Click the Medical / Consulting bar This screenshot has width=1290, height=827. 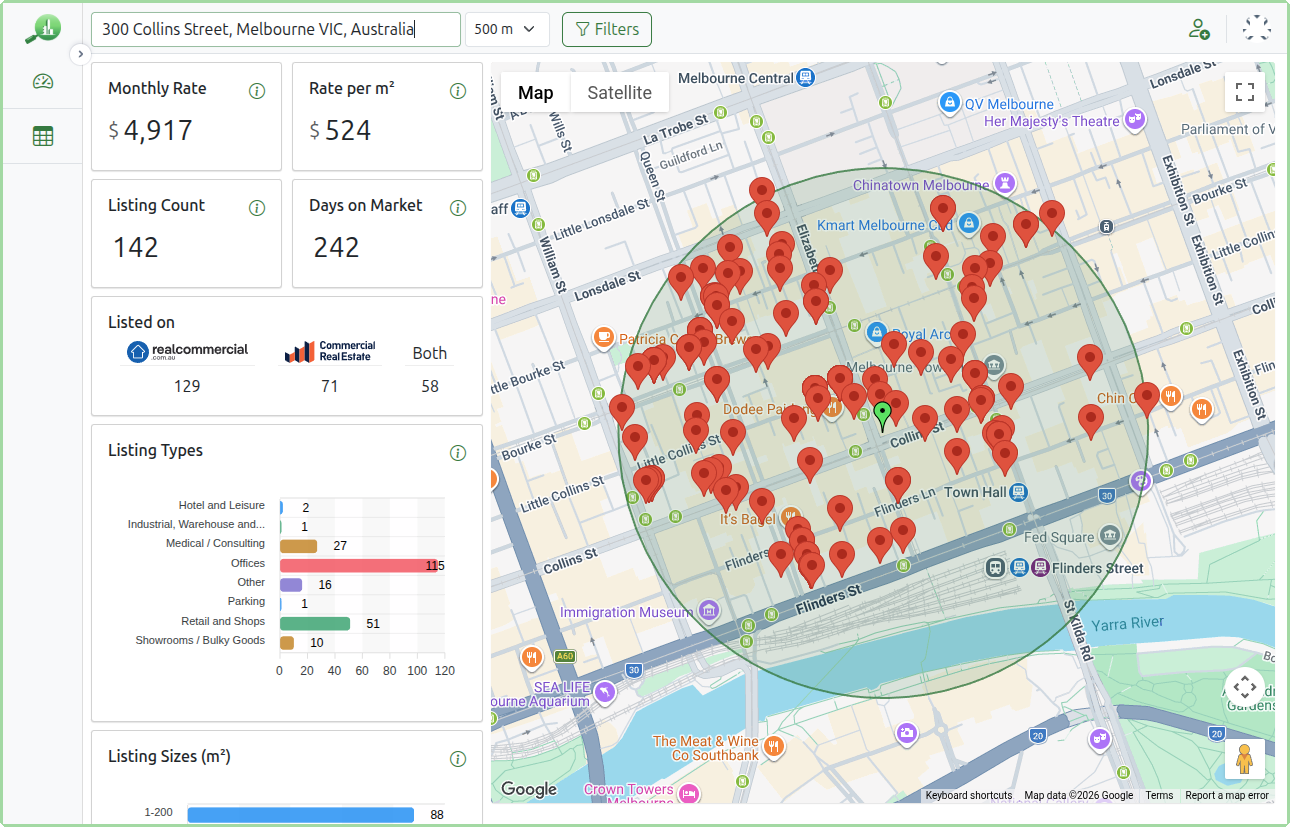pos(299,546)
